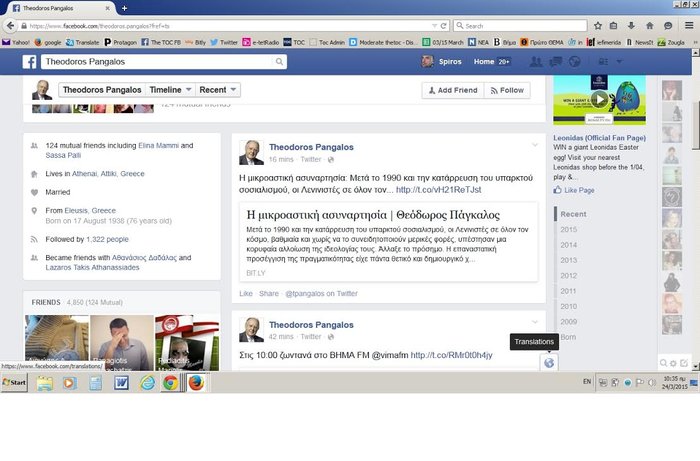Open Firefox downloads arrow icon
The width and height of the screenshot is (700, 461).
tap(631, 26)
